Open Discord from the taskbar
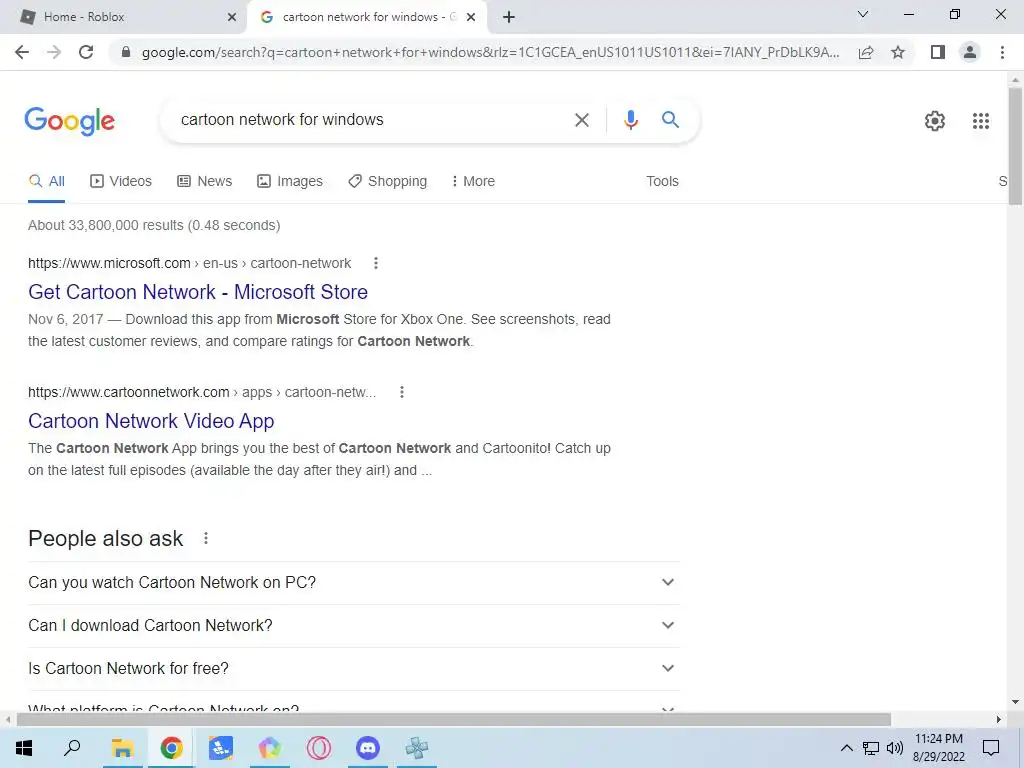Screen dimensions: 1024x768 368,748
